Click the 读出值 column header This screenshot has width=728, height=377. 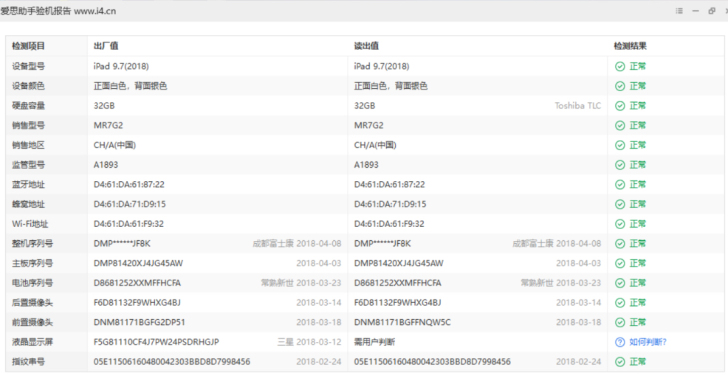pos(366,46)
